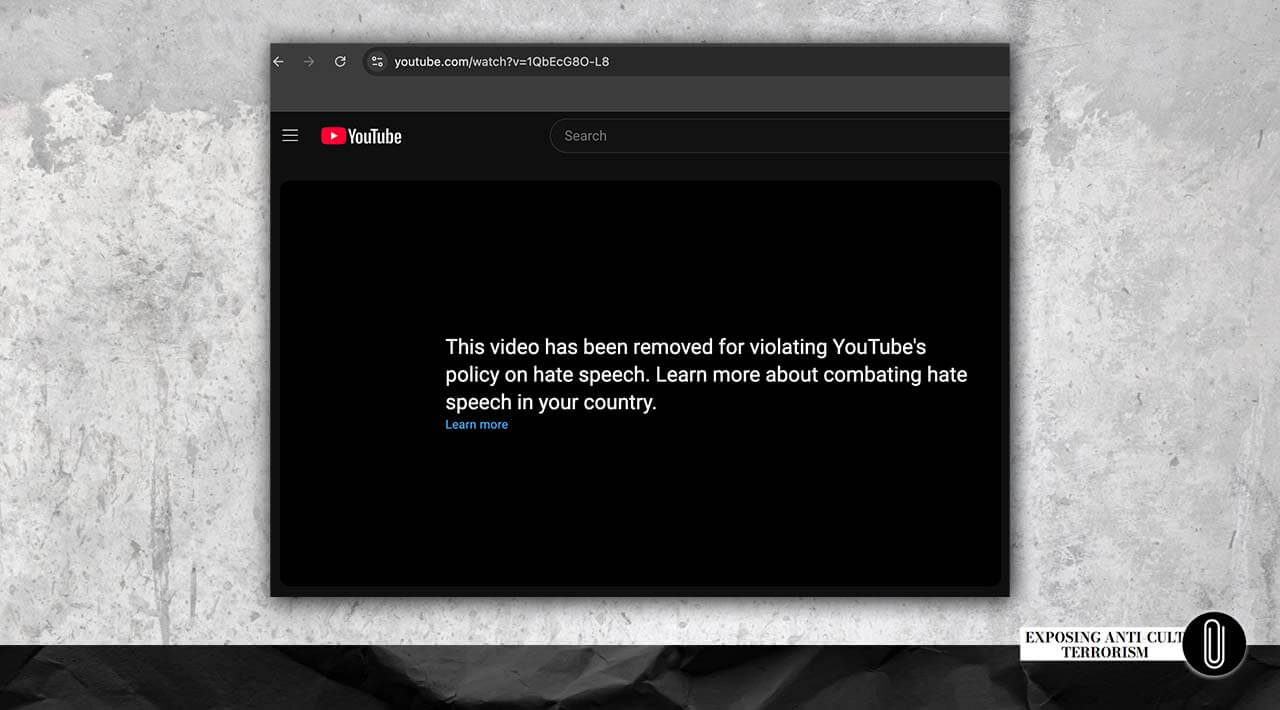Follow the blue Learn more link
Image resolution: width=1280 pixels, height=710 pixels.
pos(476,425)
